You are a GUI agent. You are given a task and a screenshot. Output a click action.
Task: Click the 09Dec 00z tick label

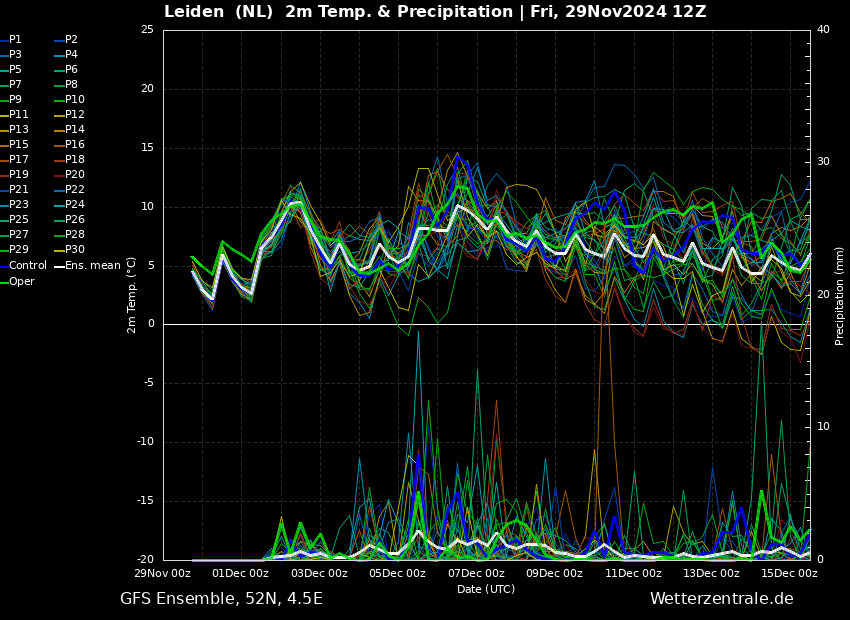tap(556, 573)
